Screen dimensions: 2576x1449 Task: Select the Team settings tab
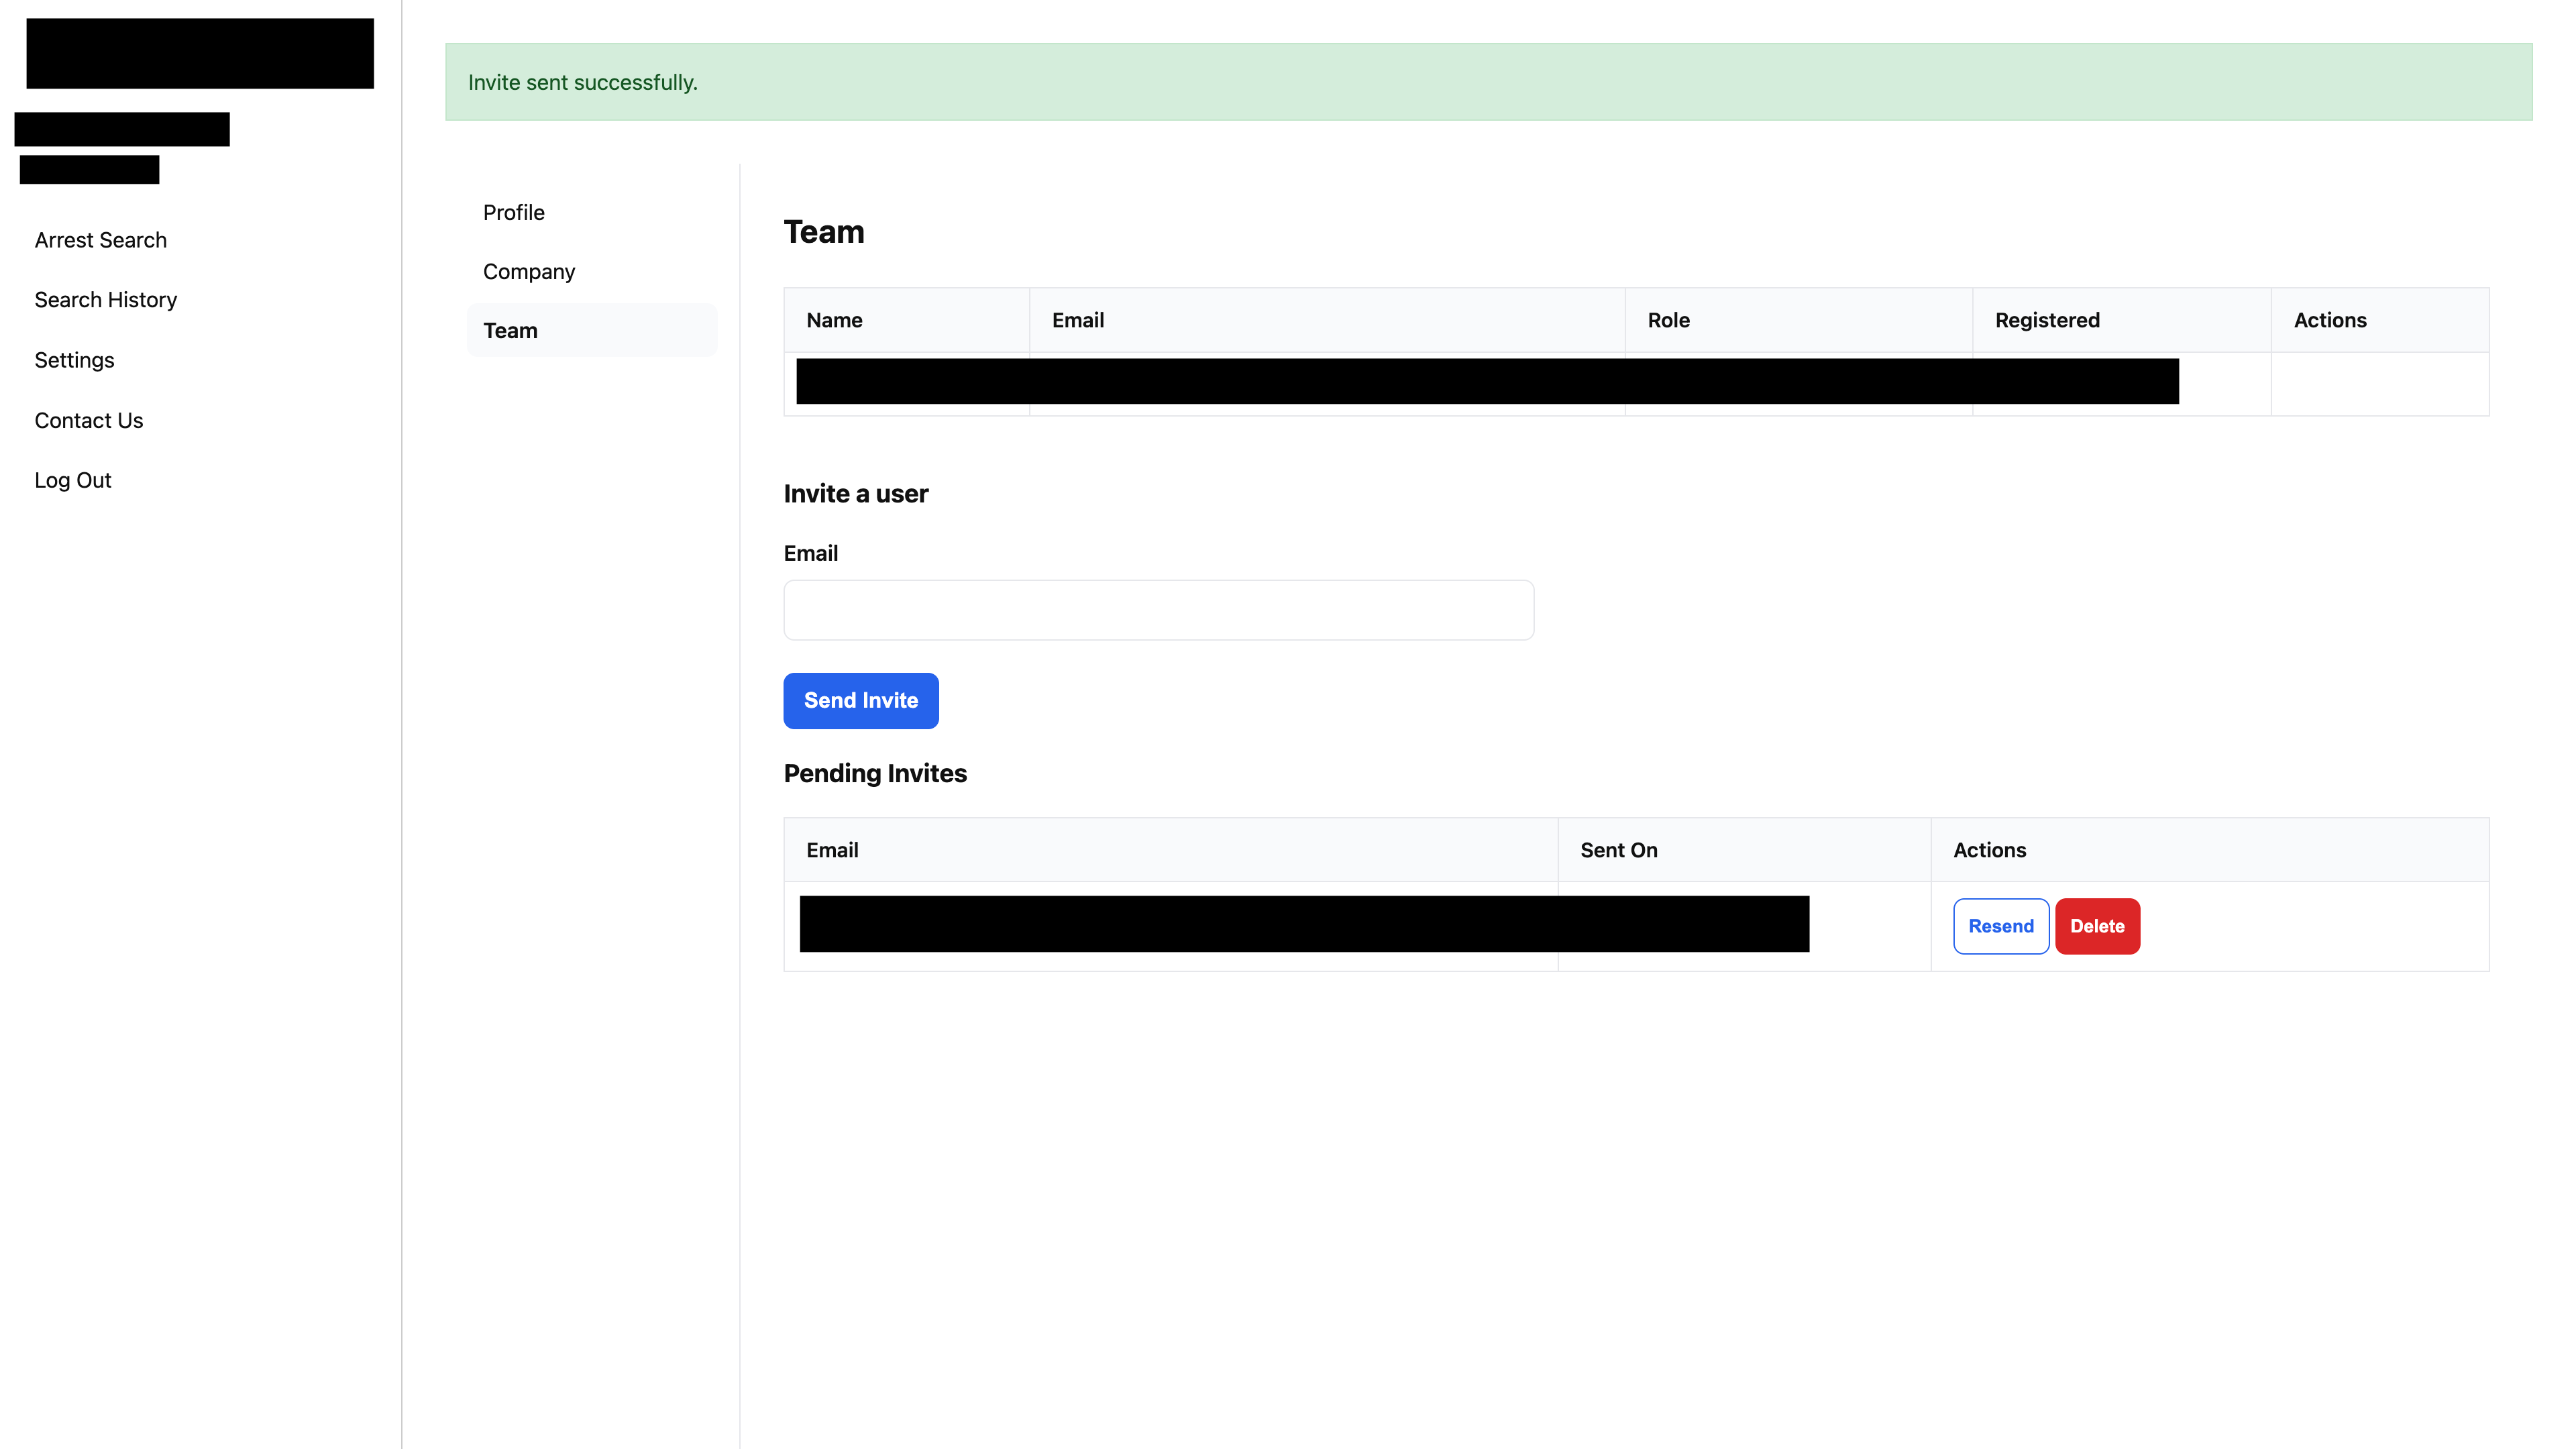pyautogui.click(x=510, y=330)
